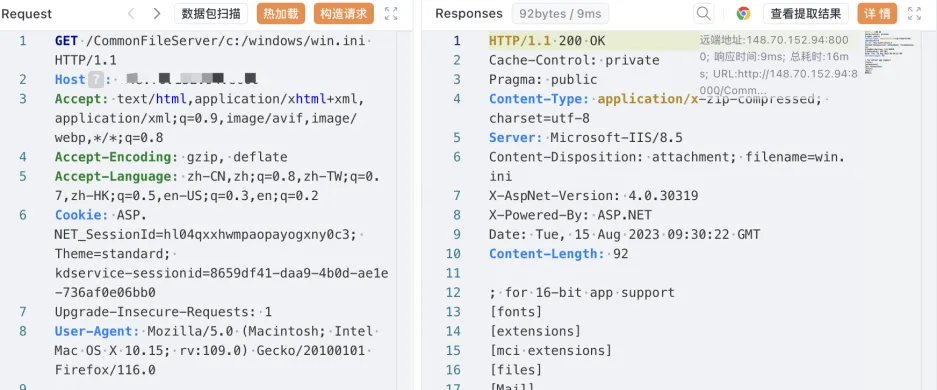
Task: Open the response in the Chrome browser icon
Action: click(743, 14)
